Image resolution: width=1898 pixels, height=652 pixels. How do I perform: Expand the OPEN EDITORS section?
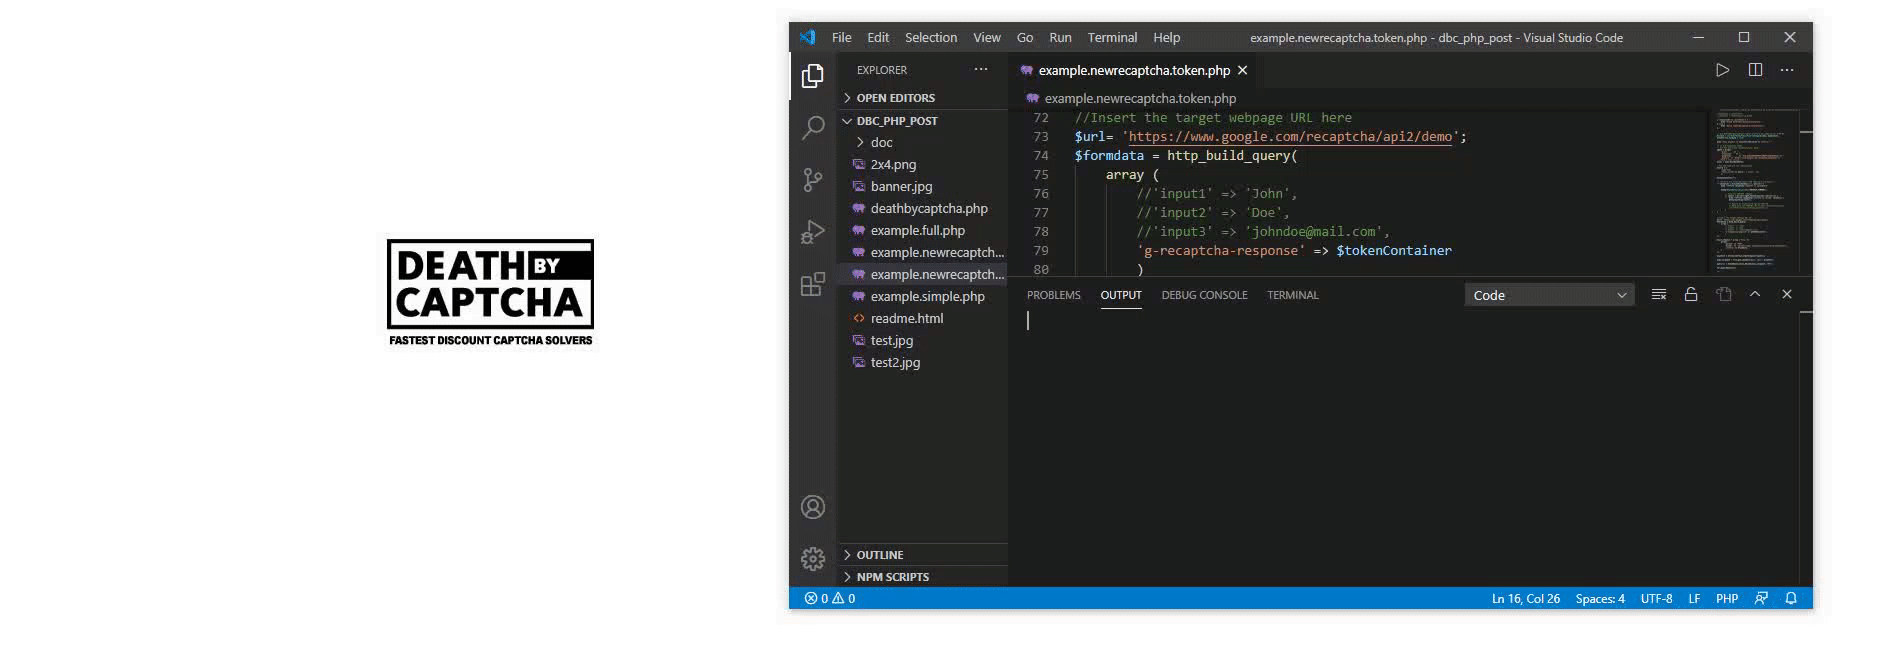895,98
